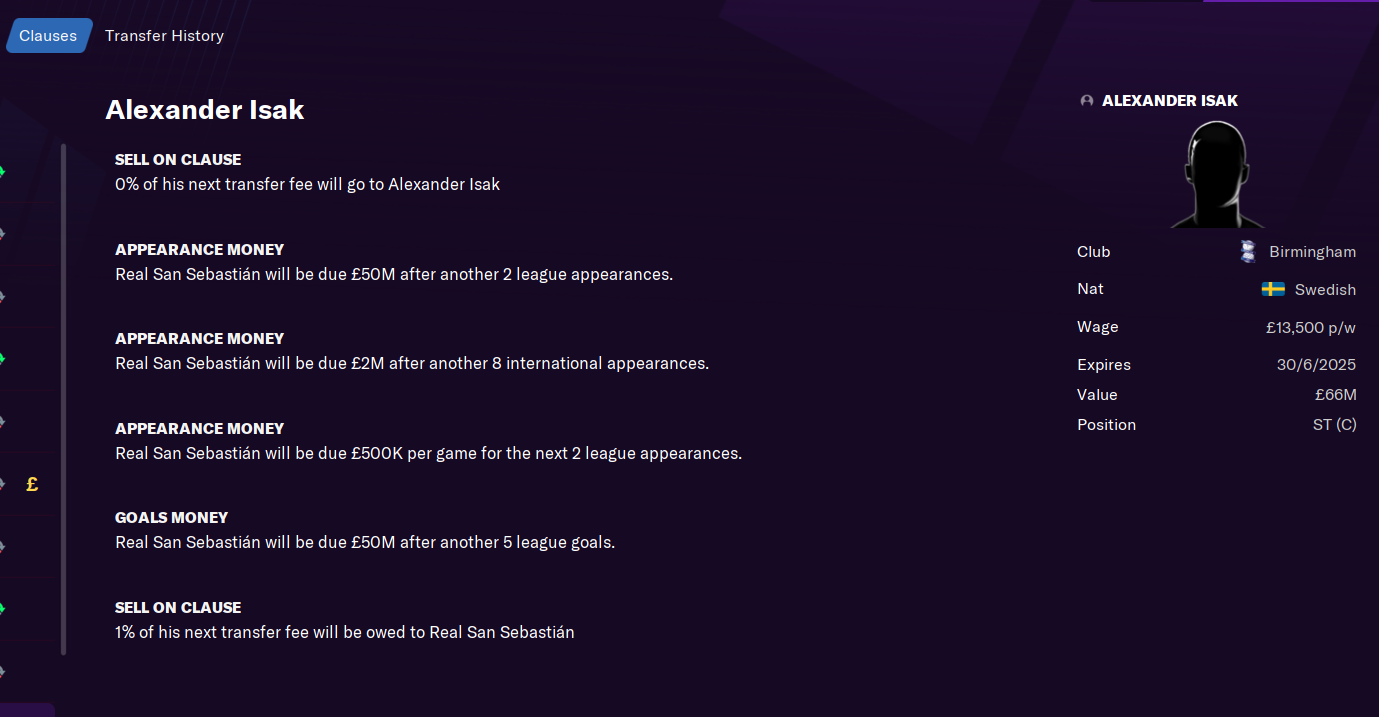The width and height of the screenshot is (1379, 717).
Task: Click the £13,500 p/w wage value
Action: [x=1310, y=328]
